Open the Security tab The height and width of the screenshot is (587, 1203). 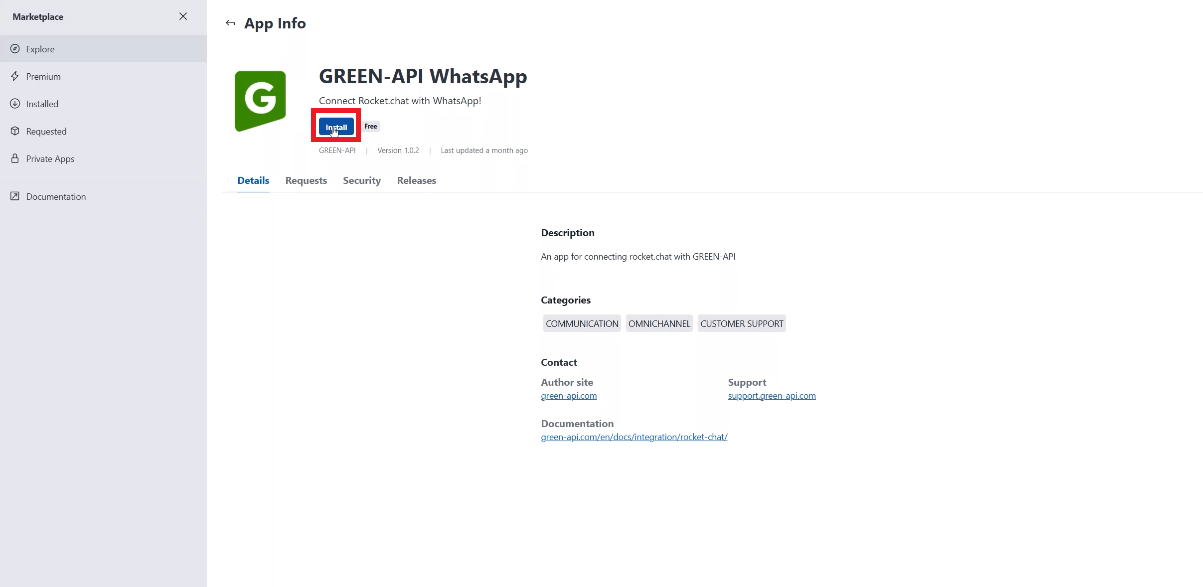click(x=361, y=180)
